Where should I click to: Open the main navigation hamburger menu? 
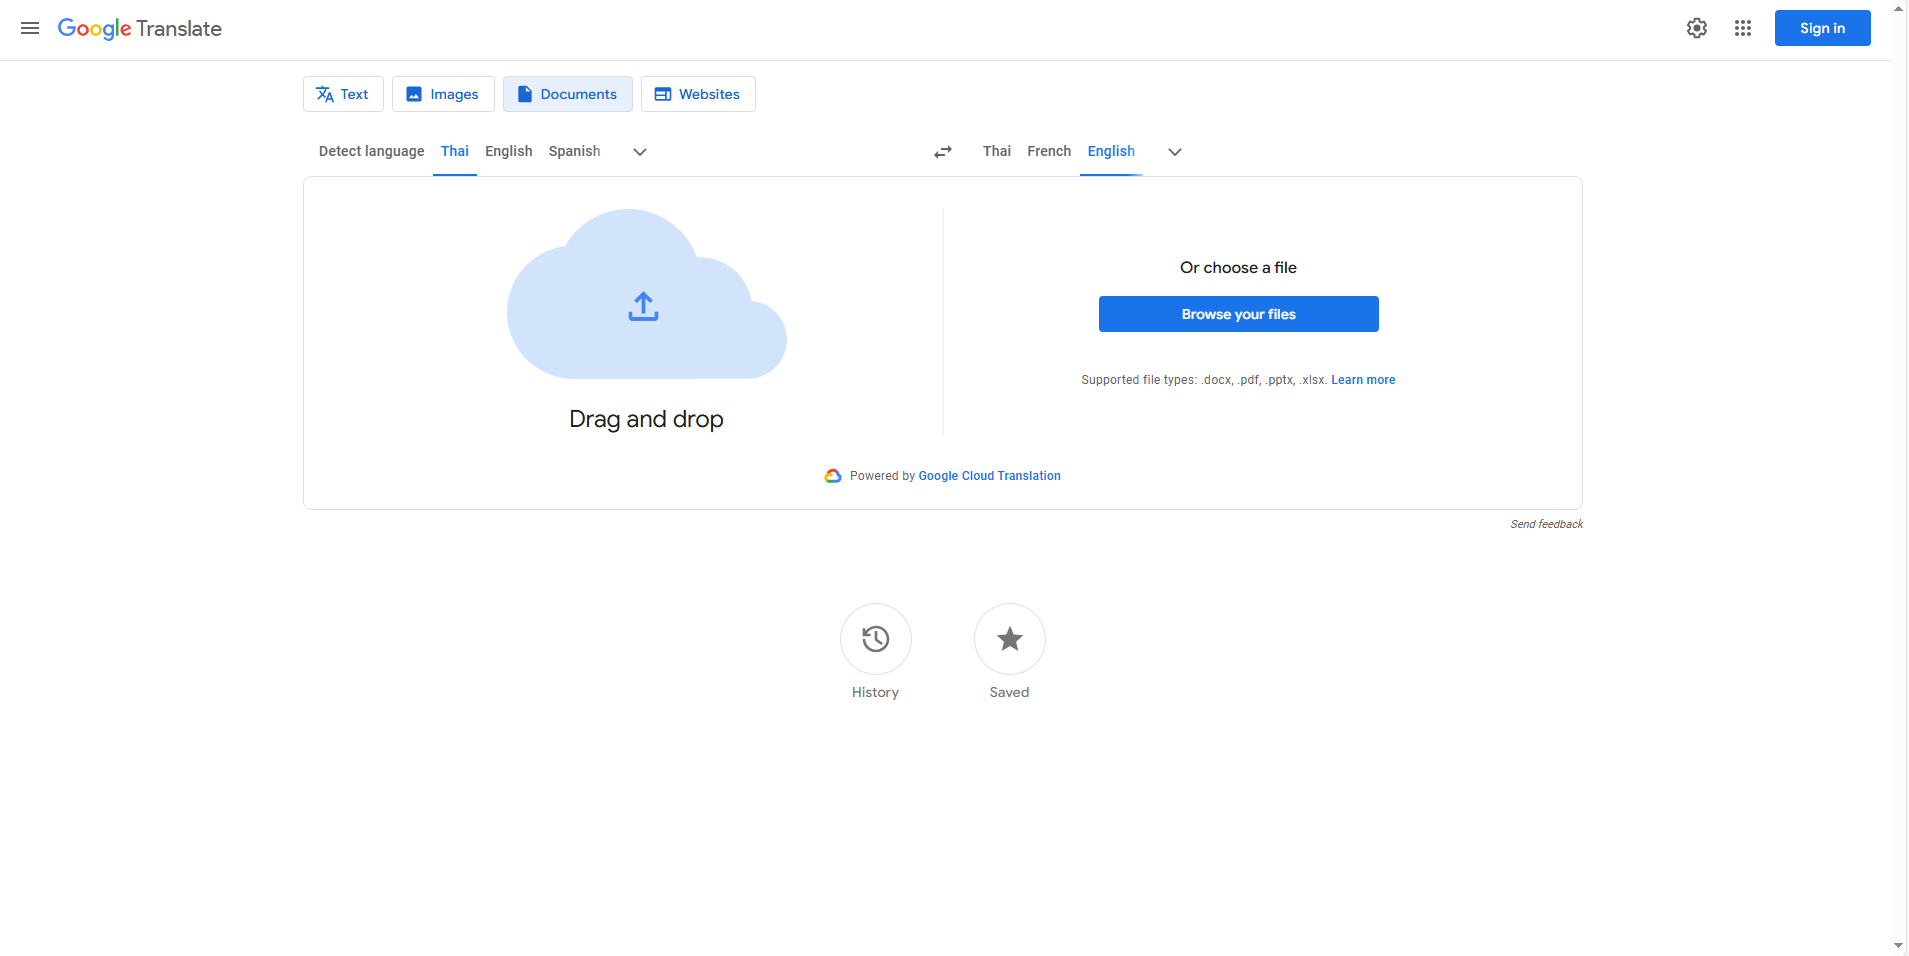click(30, 28)
